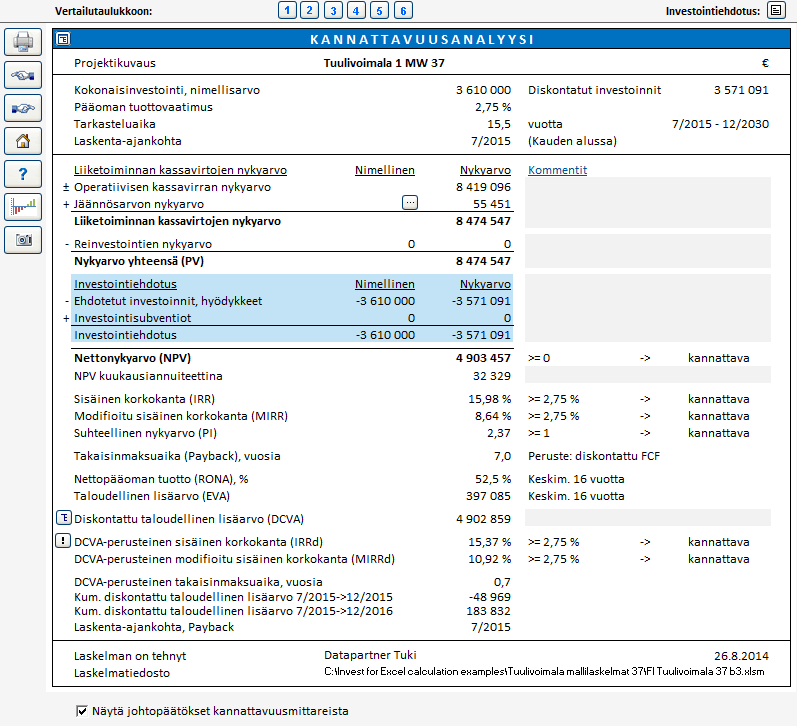Select the Datapartner Tuki author text

[x=370, y=655]
